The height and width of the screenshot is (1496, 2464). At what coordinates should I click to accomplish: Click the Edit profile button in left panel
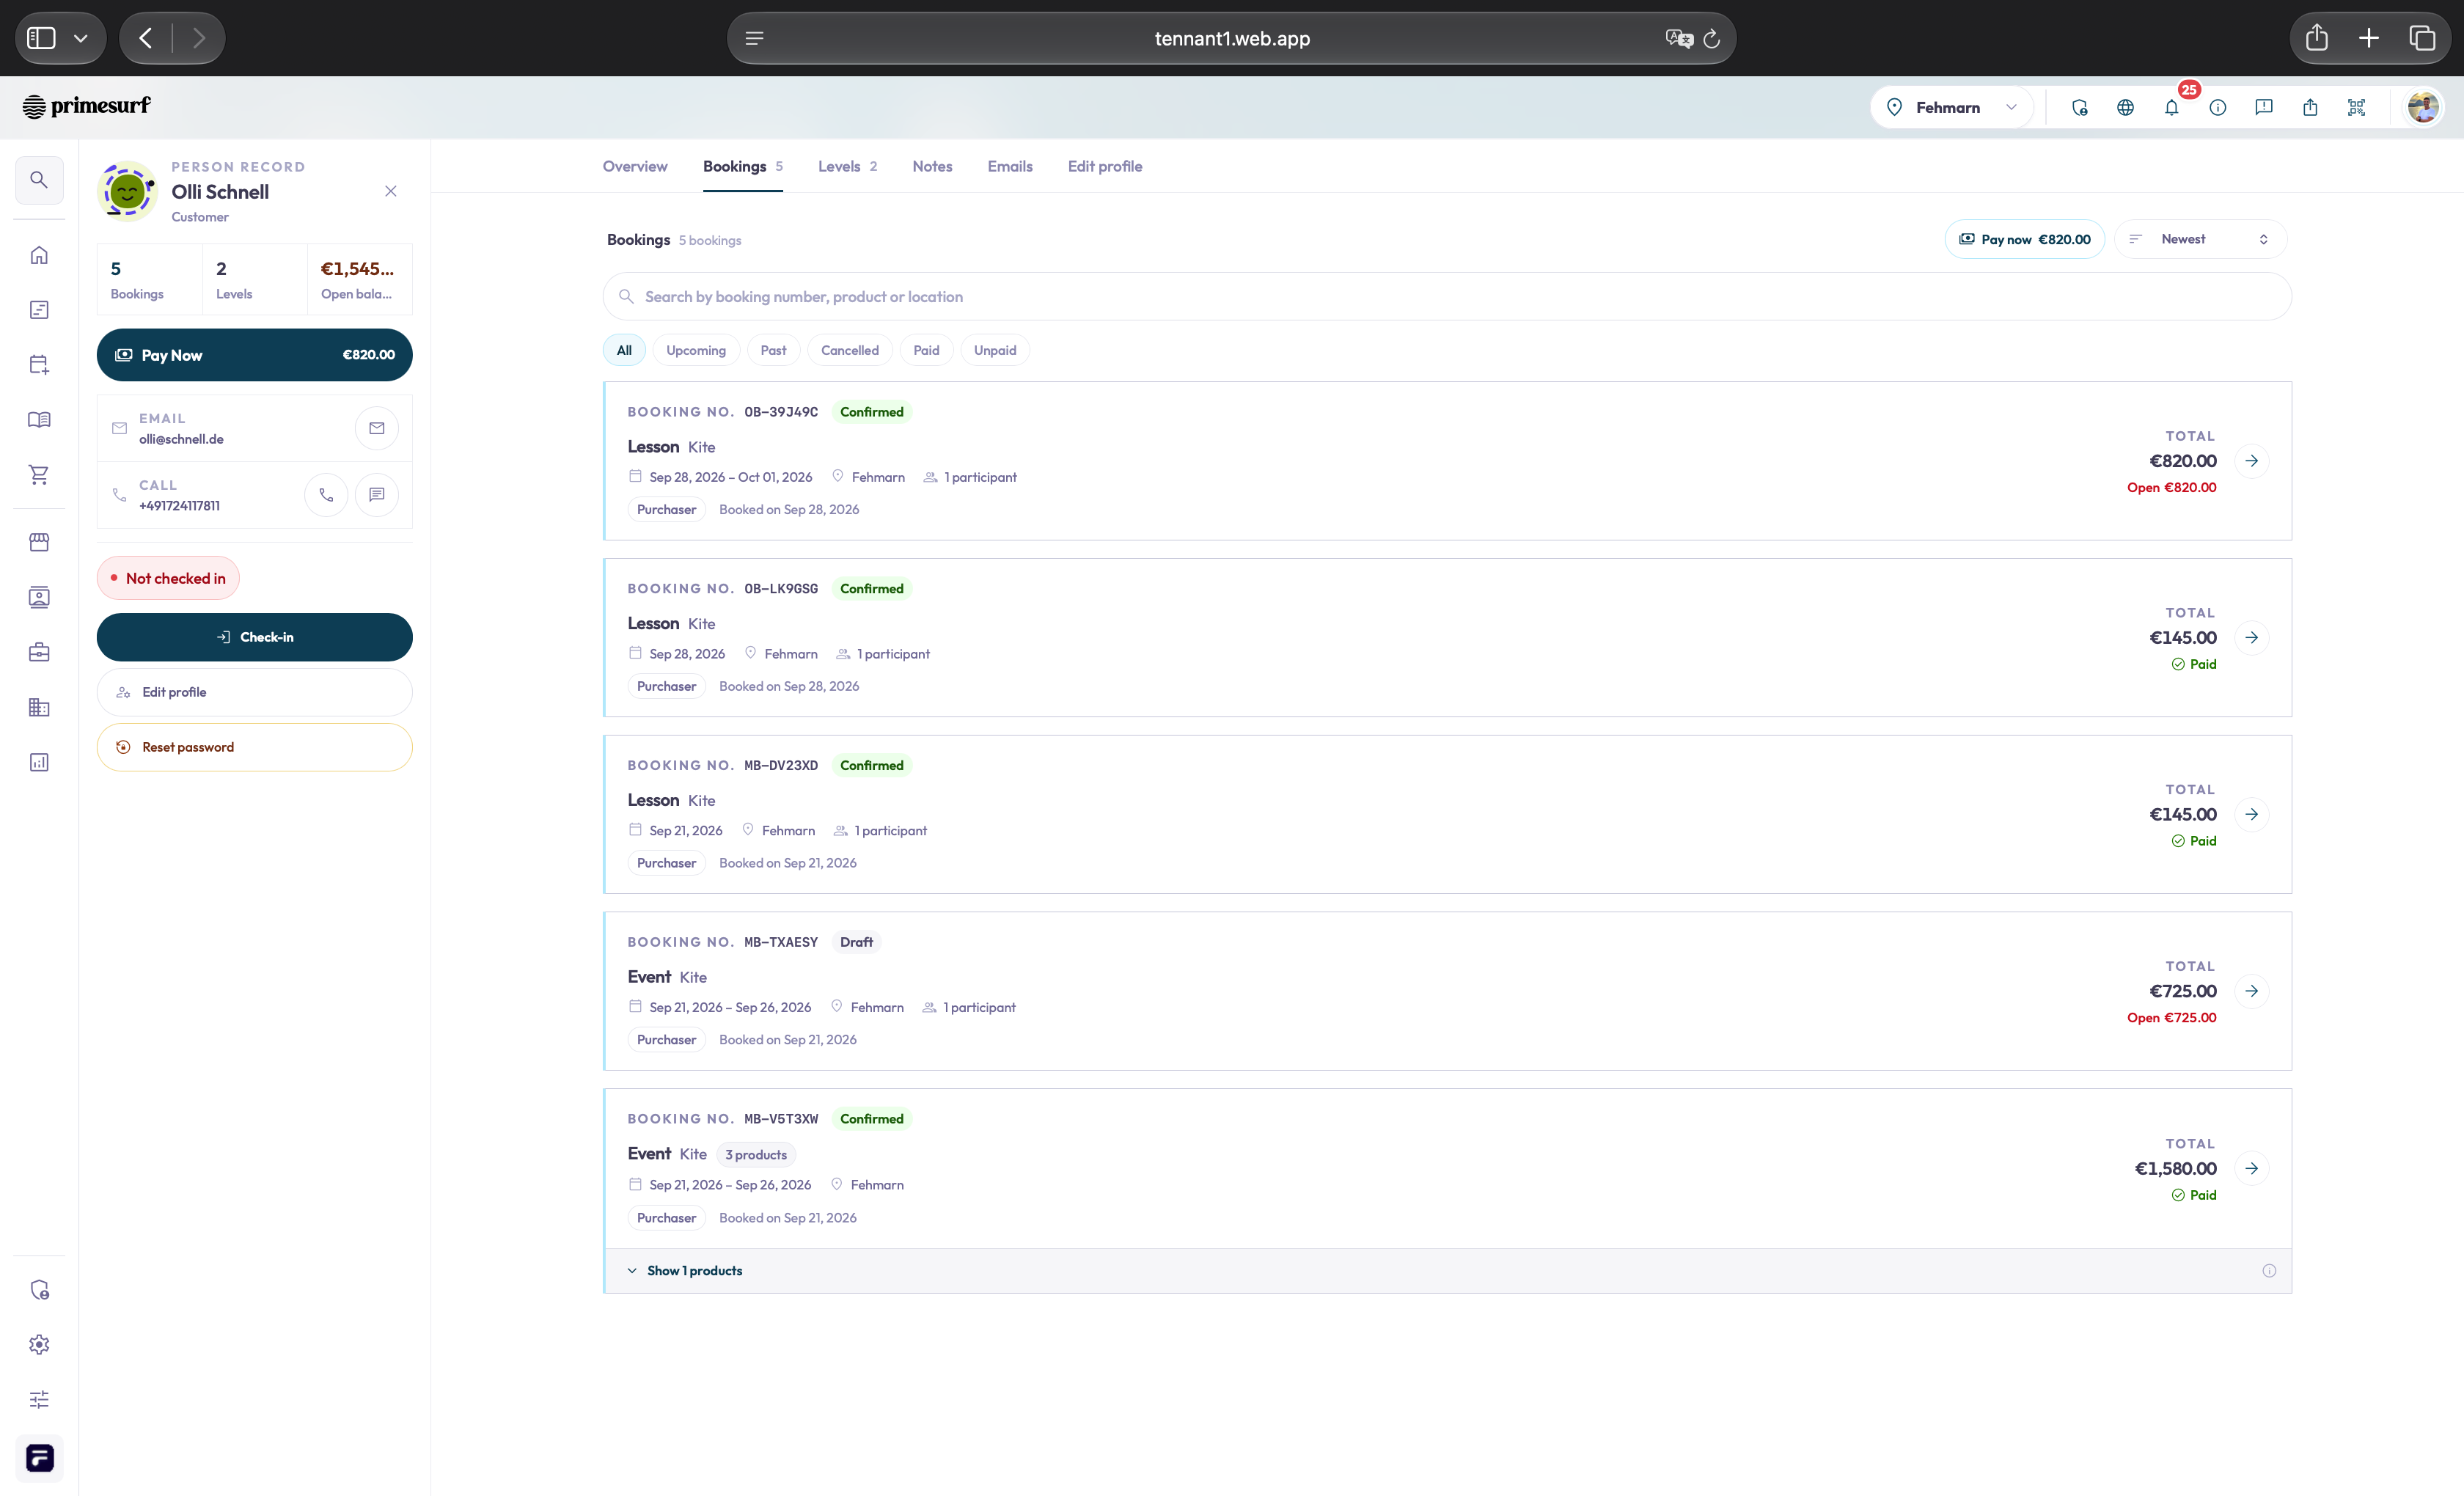tap(255, 692)
